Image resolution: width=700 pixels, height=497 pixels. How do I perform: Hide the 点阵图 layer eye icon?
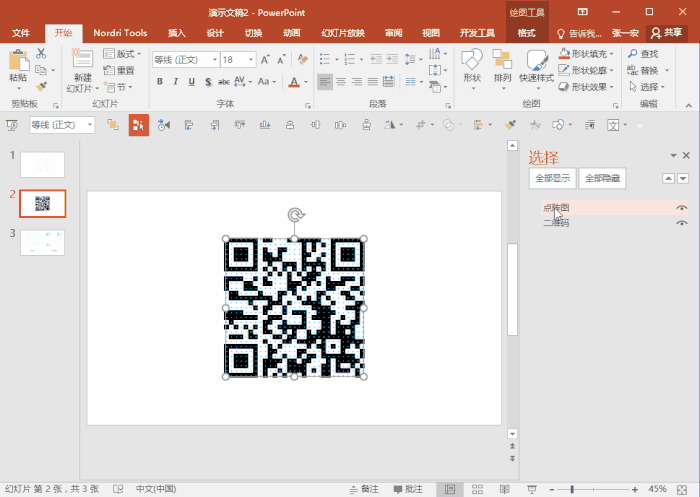tap(681, 208)
